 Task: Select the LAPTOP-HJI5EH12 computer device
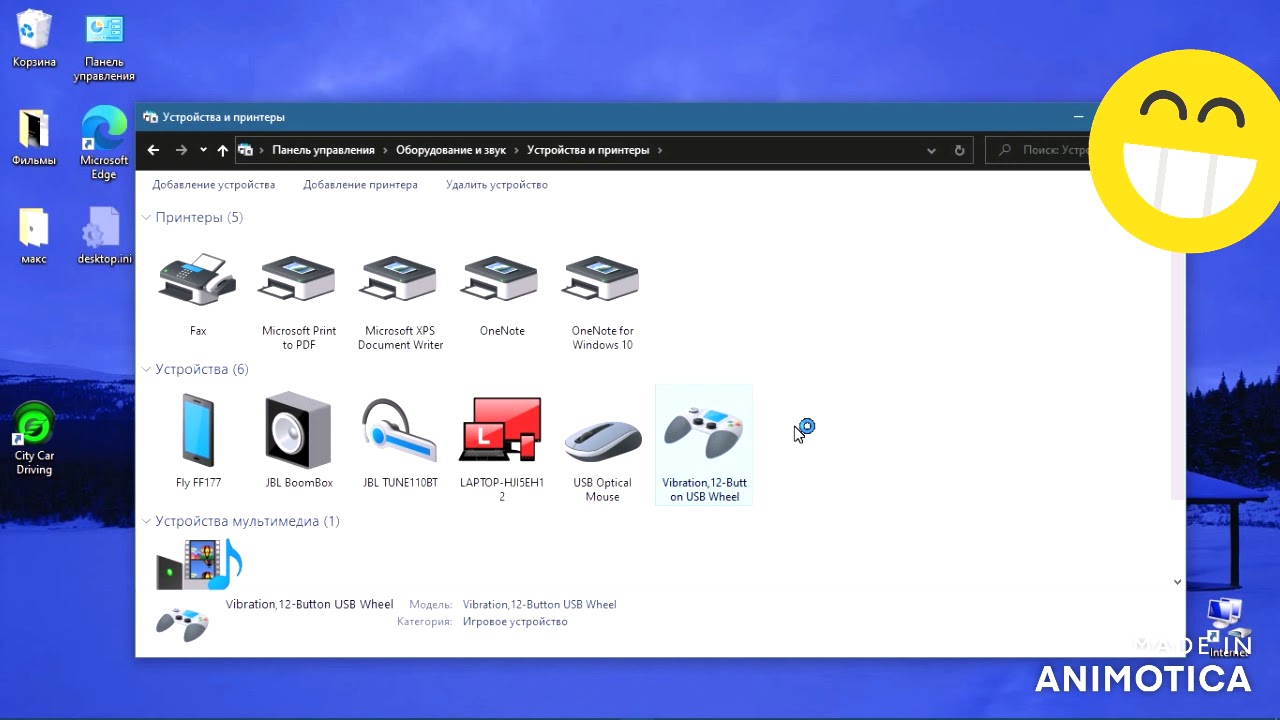point(501,430)
